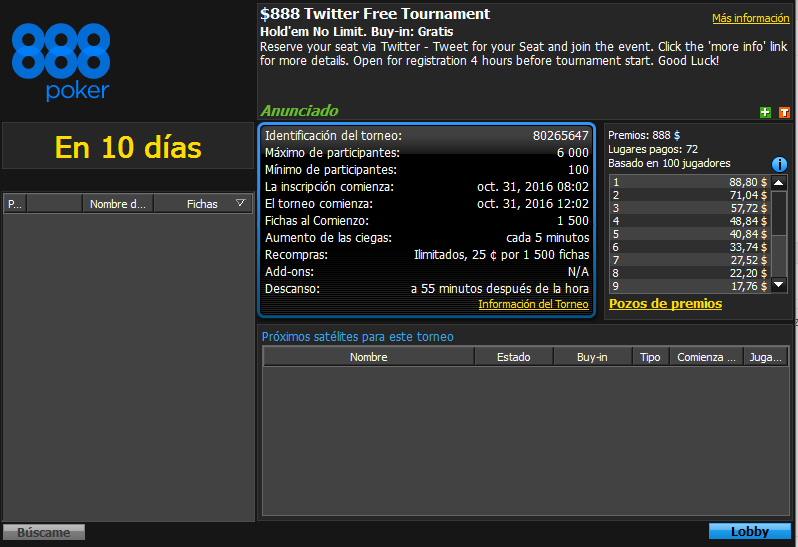This screenshot has width=798, height=547.
Task: Sort satellites by Estado column
Action: point(514,357)
